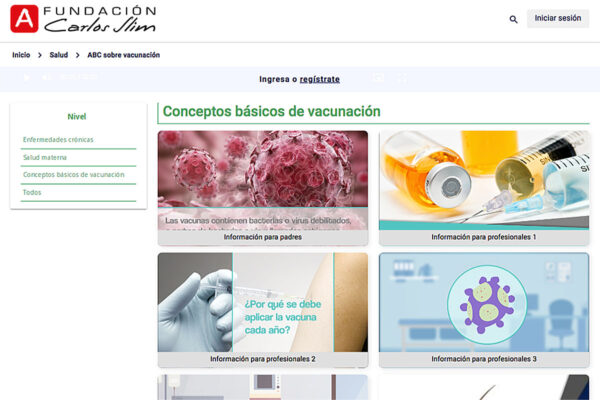Viewport: 600px width, 400px height.
Task: Open the vaccine vials and syringes thumbnail
Action: click(483, 180)
